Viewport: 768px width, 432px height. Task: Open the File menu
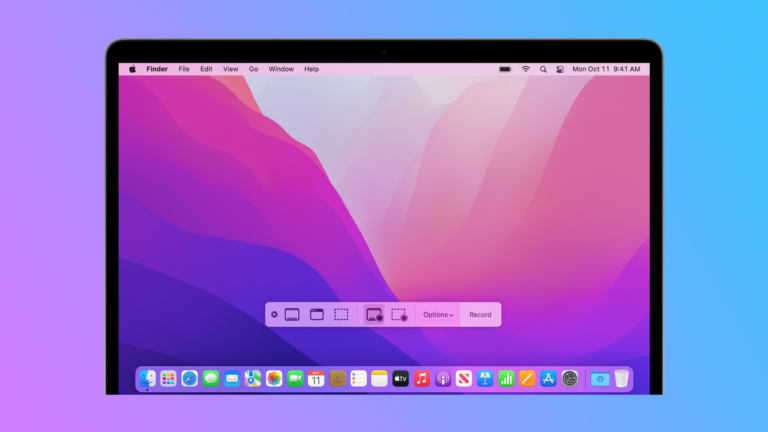184,69
